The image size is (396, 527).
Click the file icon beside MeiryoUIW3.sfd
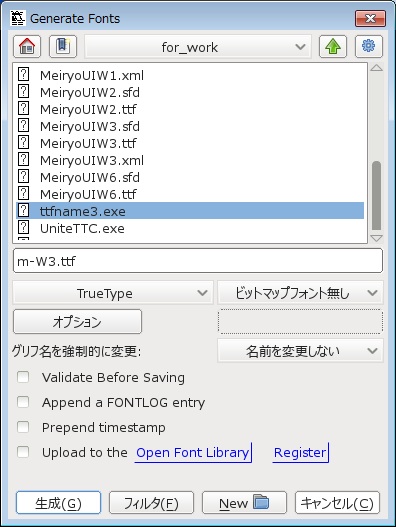point(23,125)
